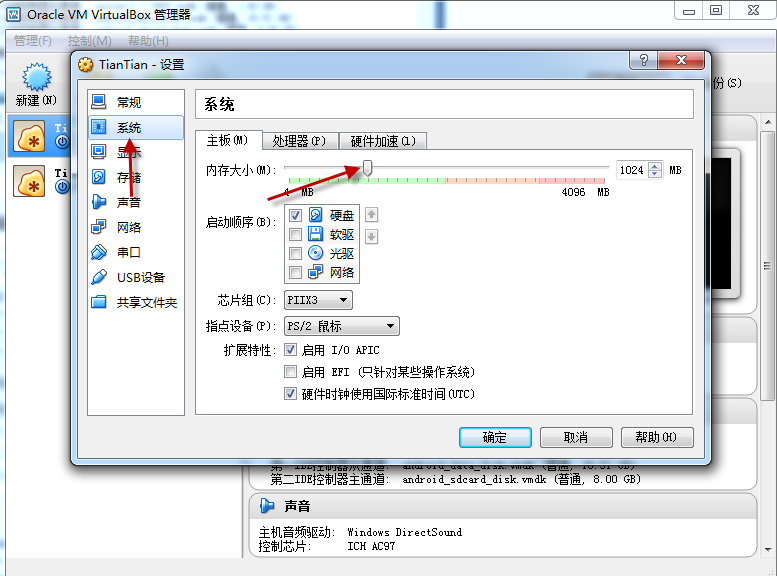Click the gear icon in settings title
The image size is (777, 576).
[86, 64]
